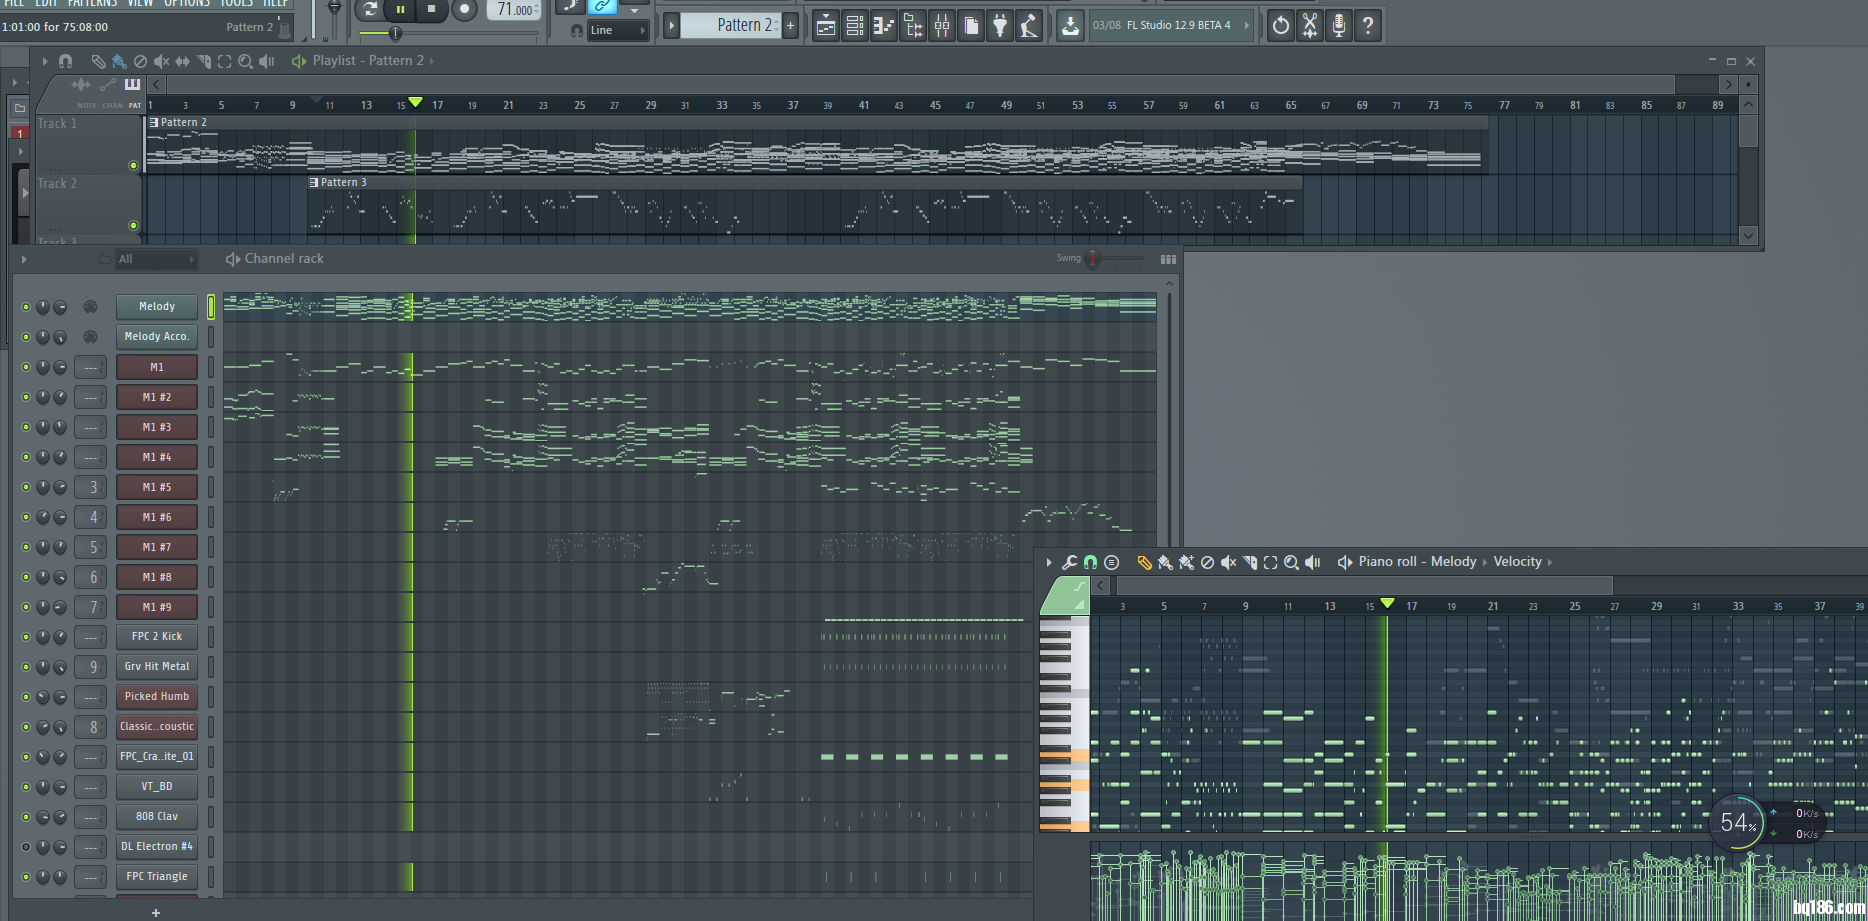The width and height of the screenshot is (1868, 921).
Task: Open the audio editor scissors icon
Action: (x=1310, y=26)
